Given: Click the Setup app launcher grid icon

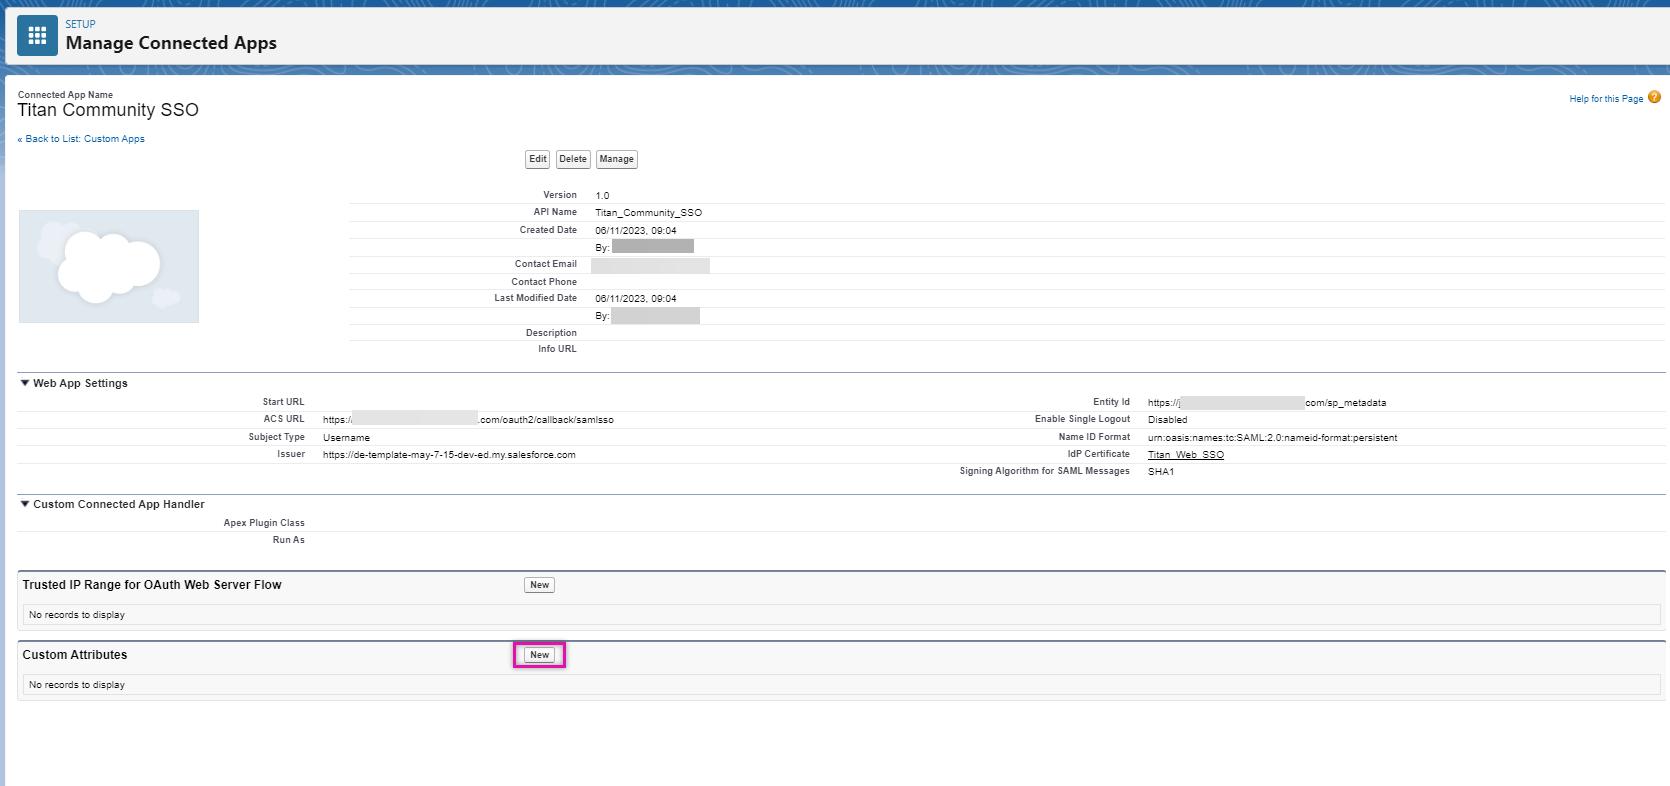Looking at the screenshot, I should pyautogui.click(x=37, y=36).
